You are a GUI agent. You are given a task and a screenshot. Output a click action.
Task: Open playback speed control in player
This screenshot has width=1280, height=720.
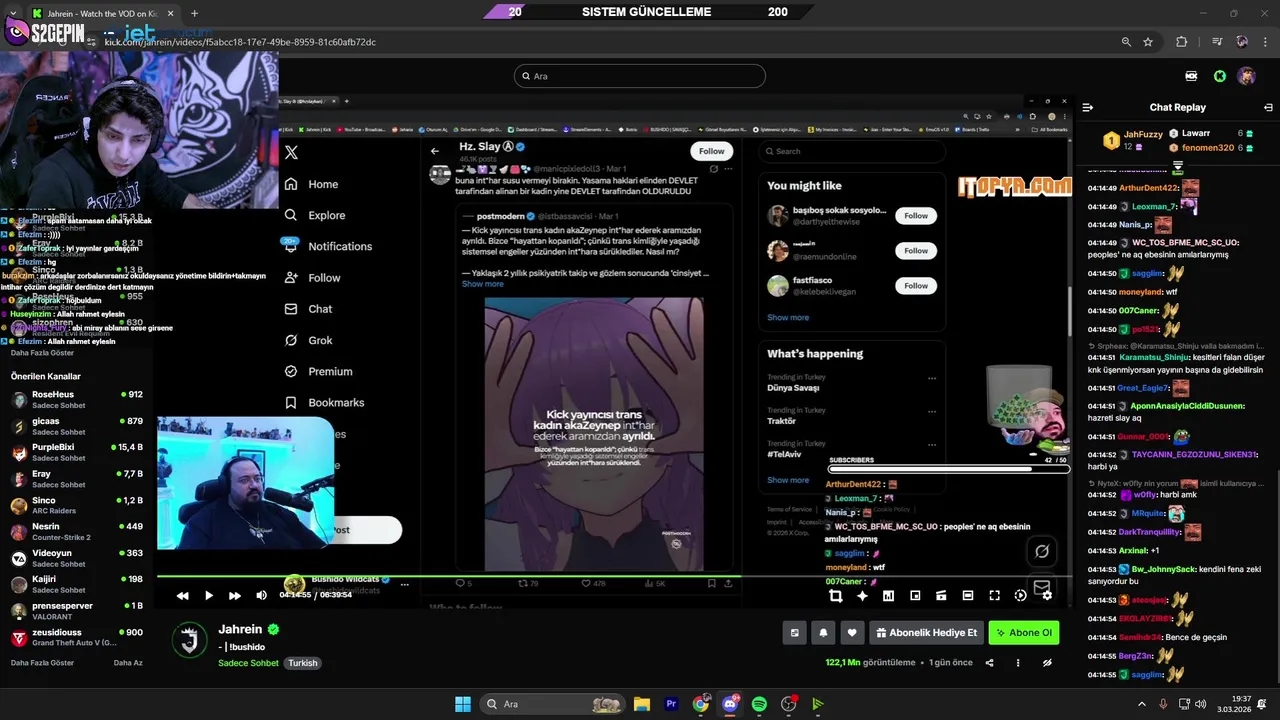1020,596
